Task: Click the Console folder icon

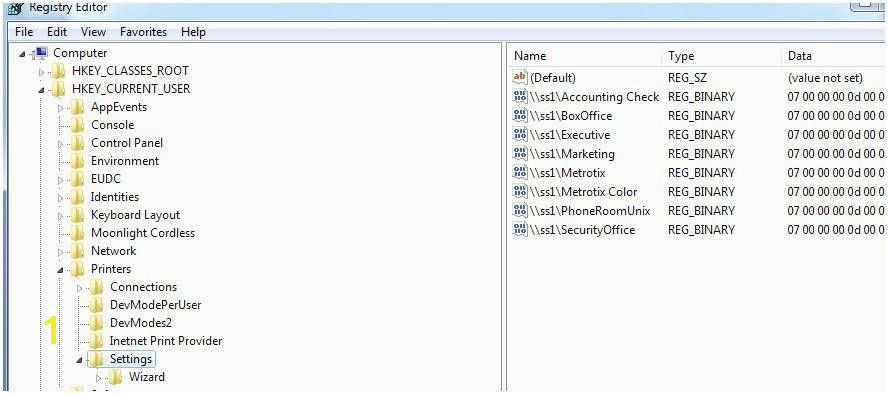Action: pos(78,125)
